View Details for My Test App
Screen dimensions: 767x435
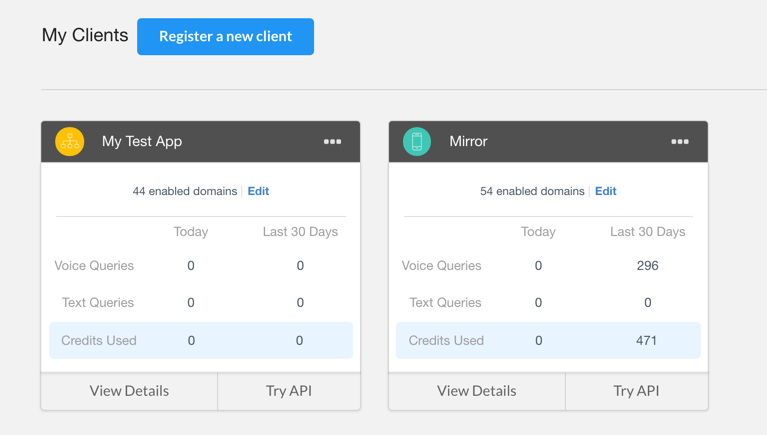point(129,391)
